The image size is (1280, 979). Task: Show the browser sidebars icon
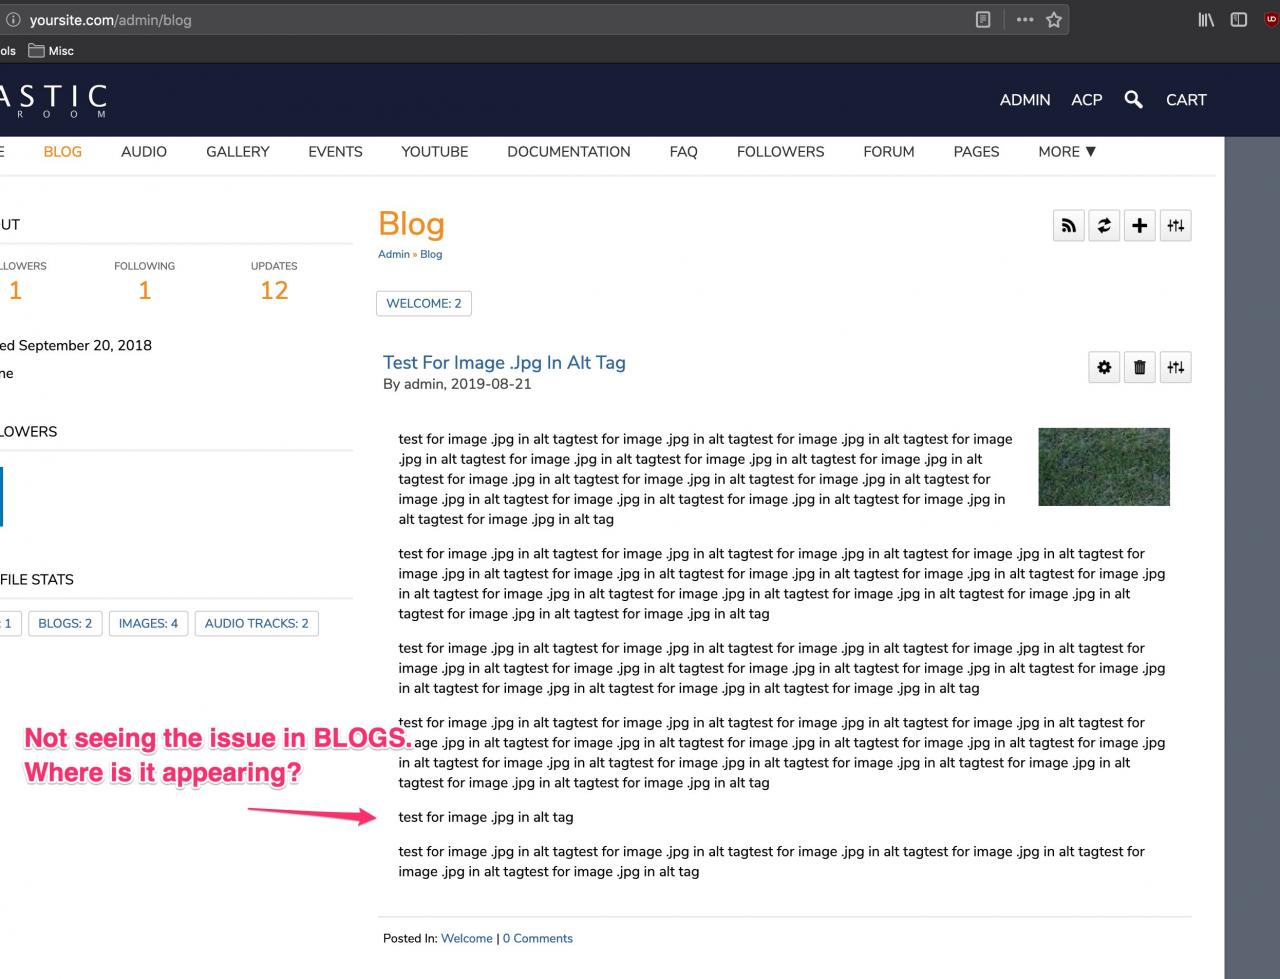pyautogui.click(x=1239, y=19)
